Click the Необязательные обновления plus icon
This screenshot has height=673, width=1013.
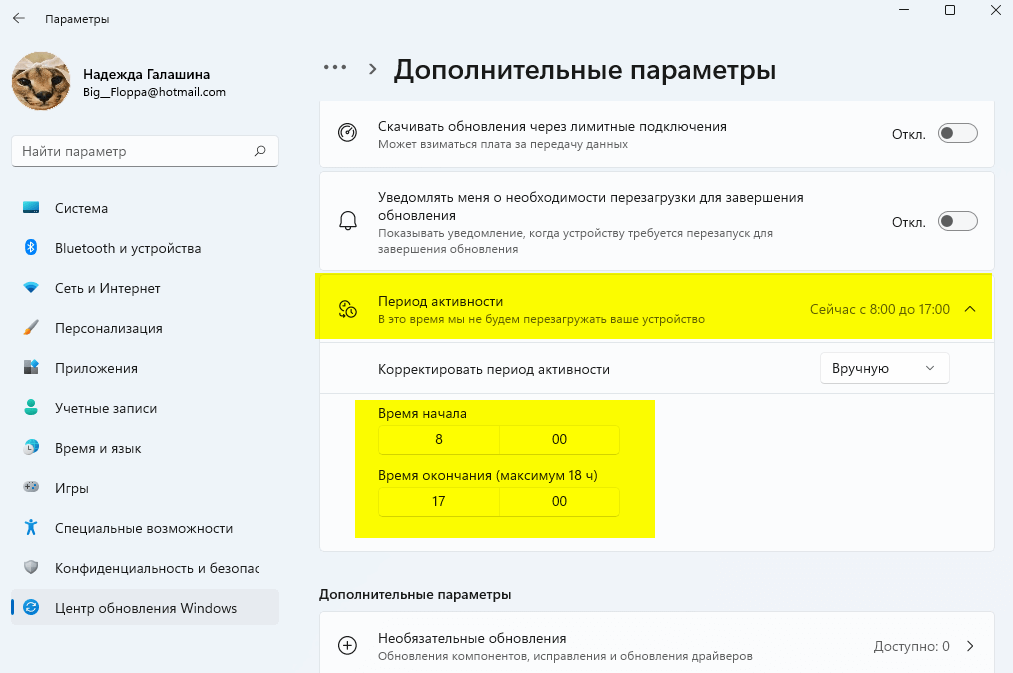click(x=348, y=645)
